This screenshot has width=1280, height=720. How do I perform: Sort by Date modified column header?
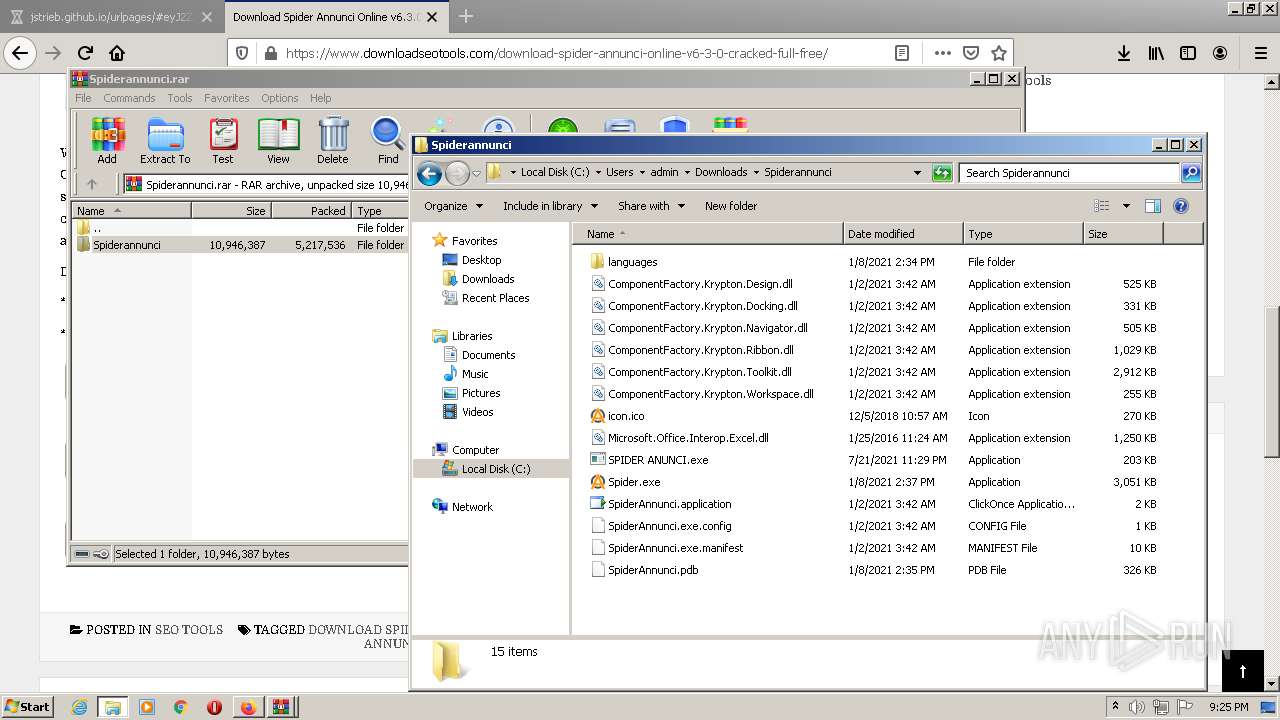(903, 234)
